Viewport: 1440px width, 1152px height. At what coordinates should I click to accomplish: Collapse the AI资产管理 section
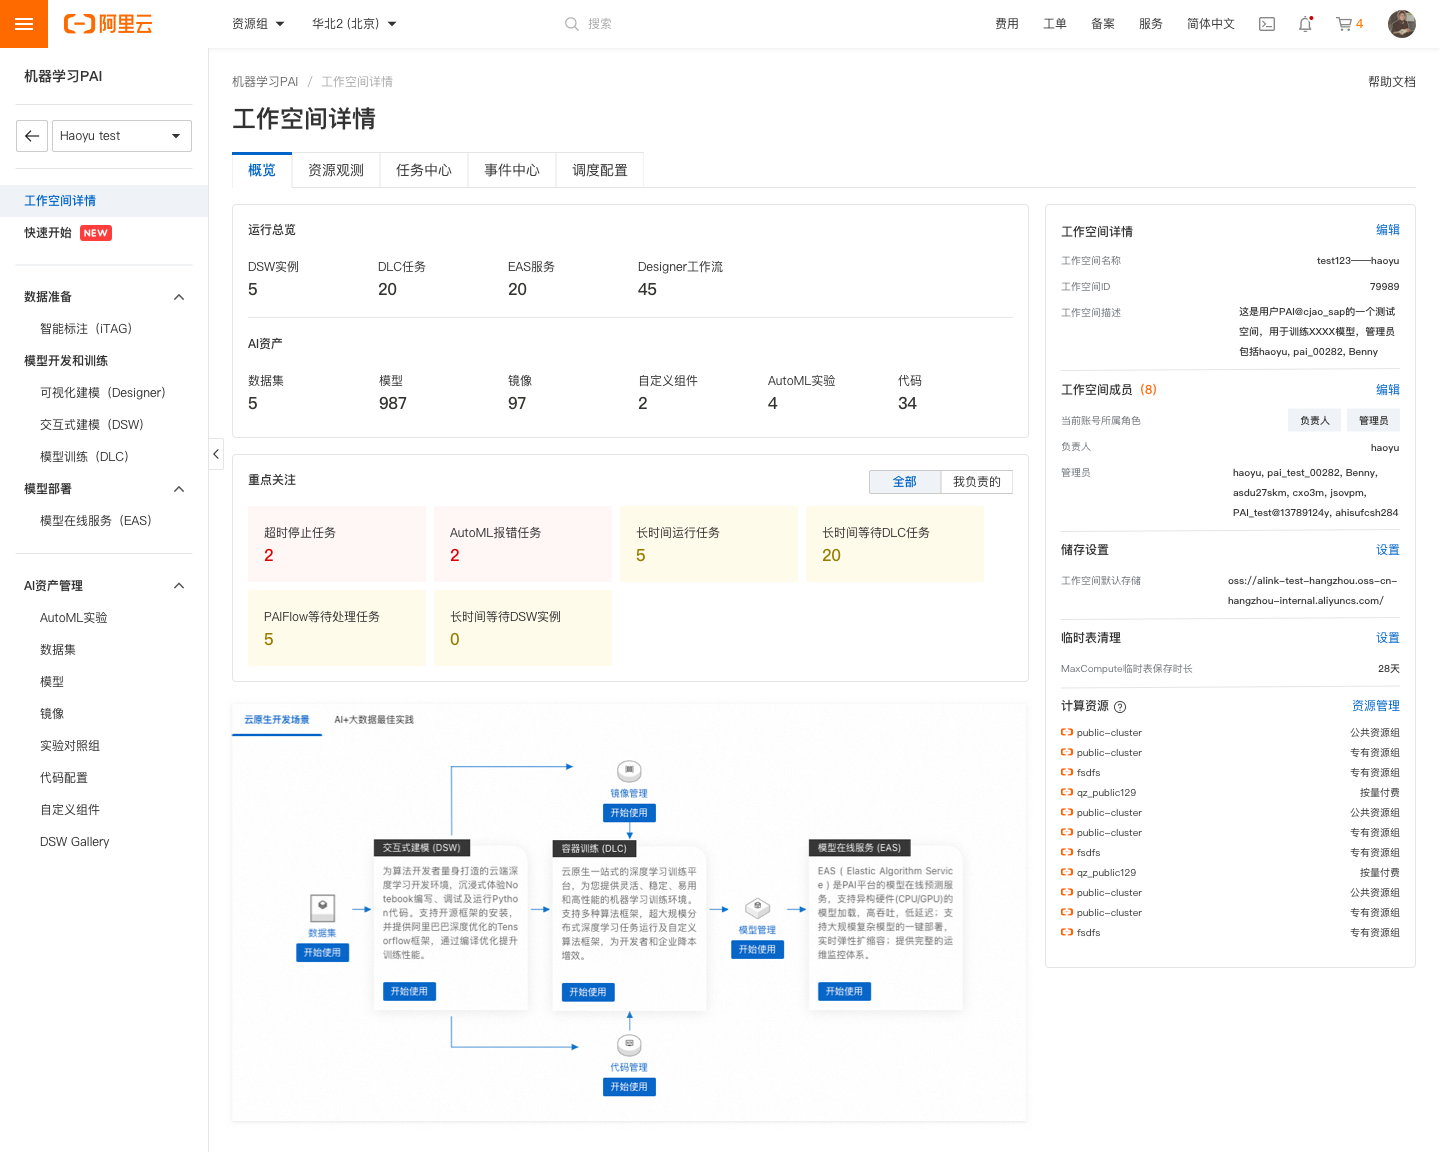point(178,586)
